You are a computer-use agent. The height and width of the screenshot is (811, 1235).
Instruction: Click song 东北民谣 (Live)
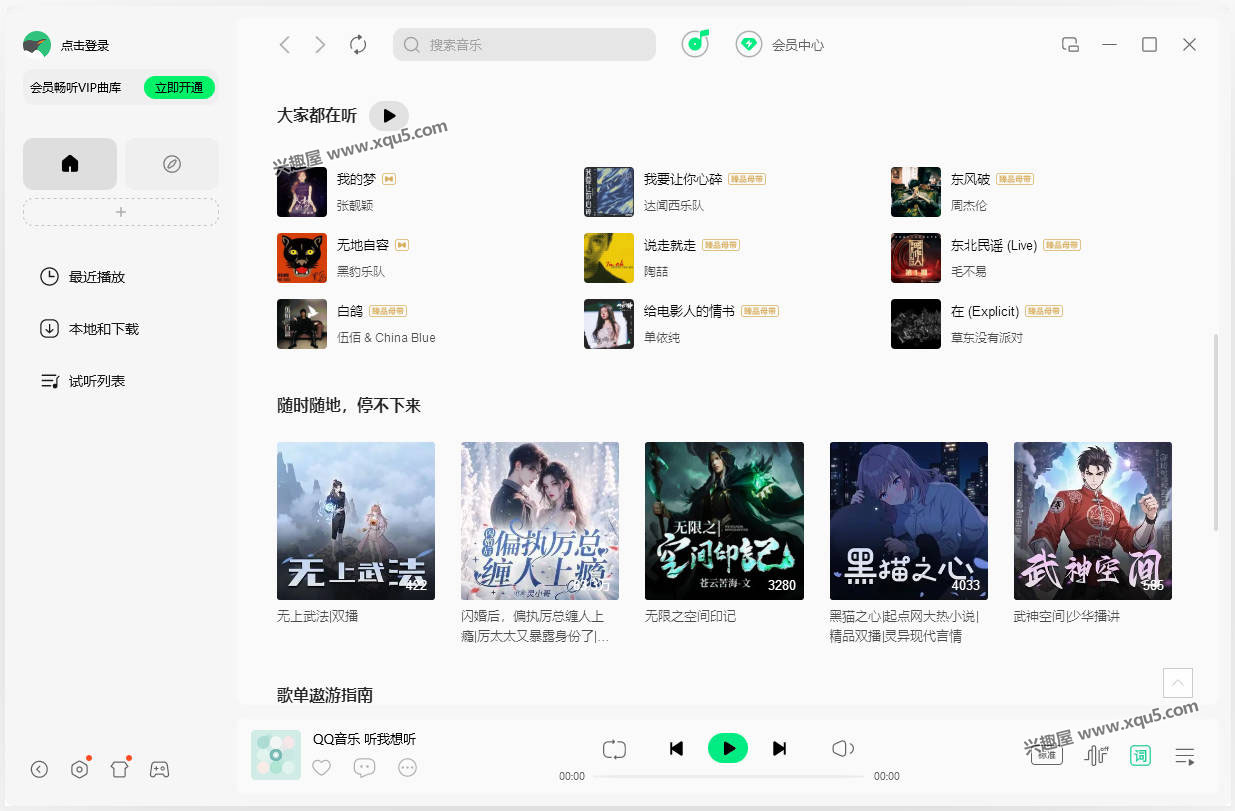tap(994, 244)
